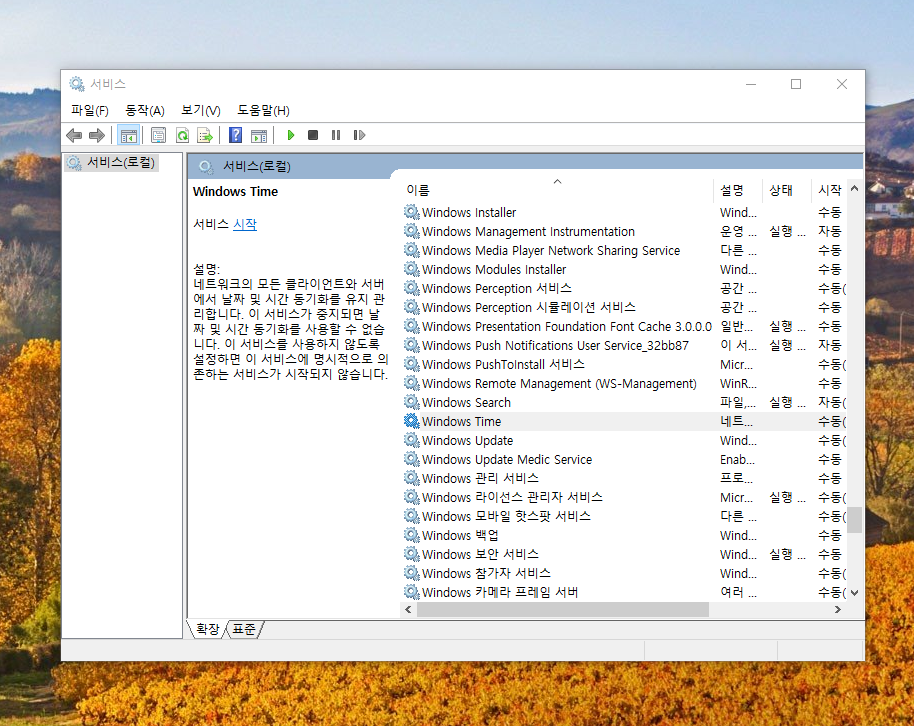The height and width of the screenshot is (726, 914).
Task: Click the Forward arrow toolbar icon
Action: pyautogui.click(x=97, y=135)
